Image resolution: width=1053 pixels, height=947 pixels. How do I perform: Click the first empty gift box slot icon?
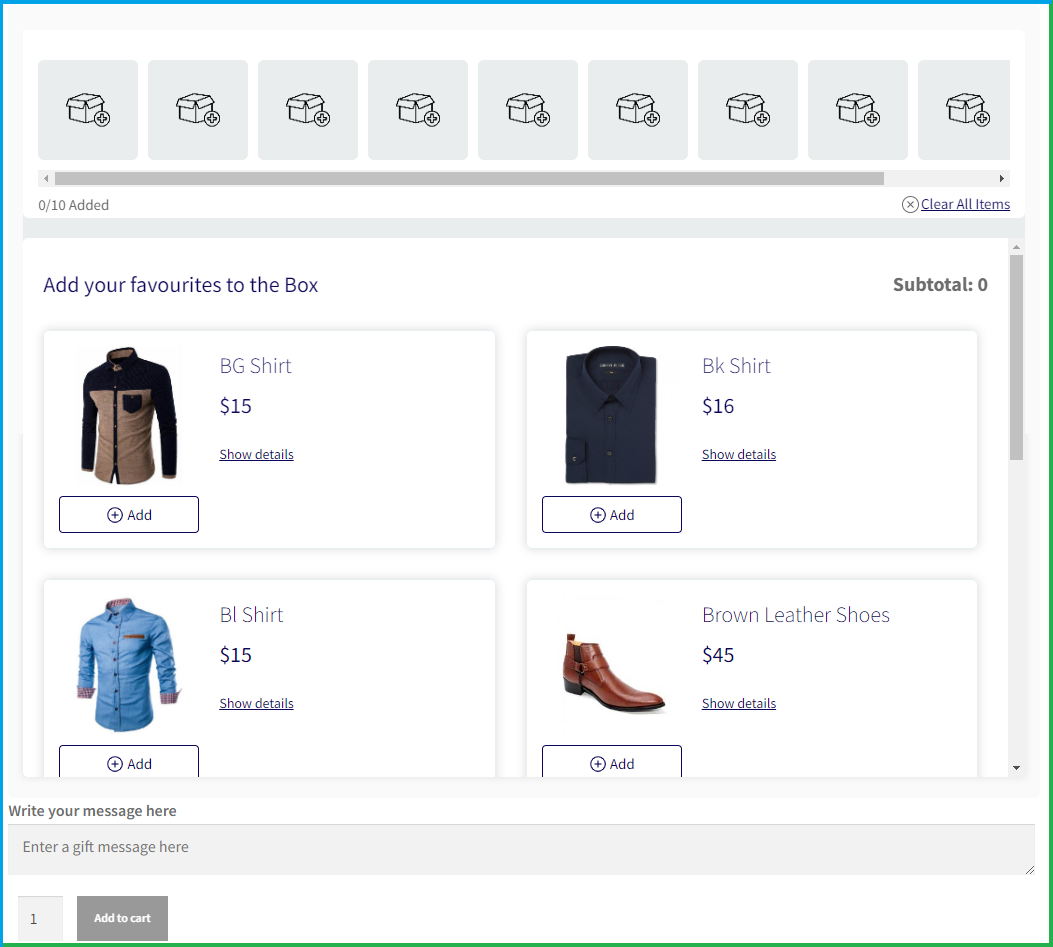(87, 109)
